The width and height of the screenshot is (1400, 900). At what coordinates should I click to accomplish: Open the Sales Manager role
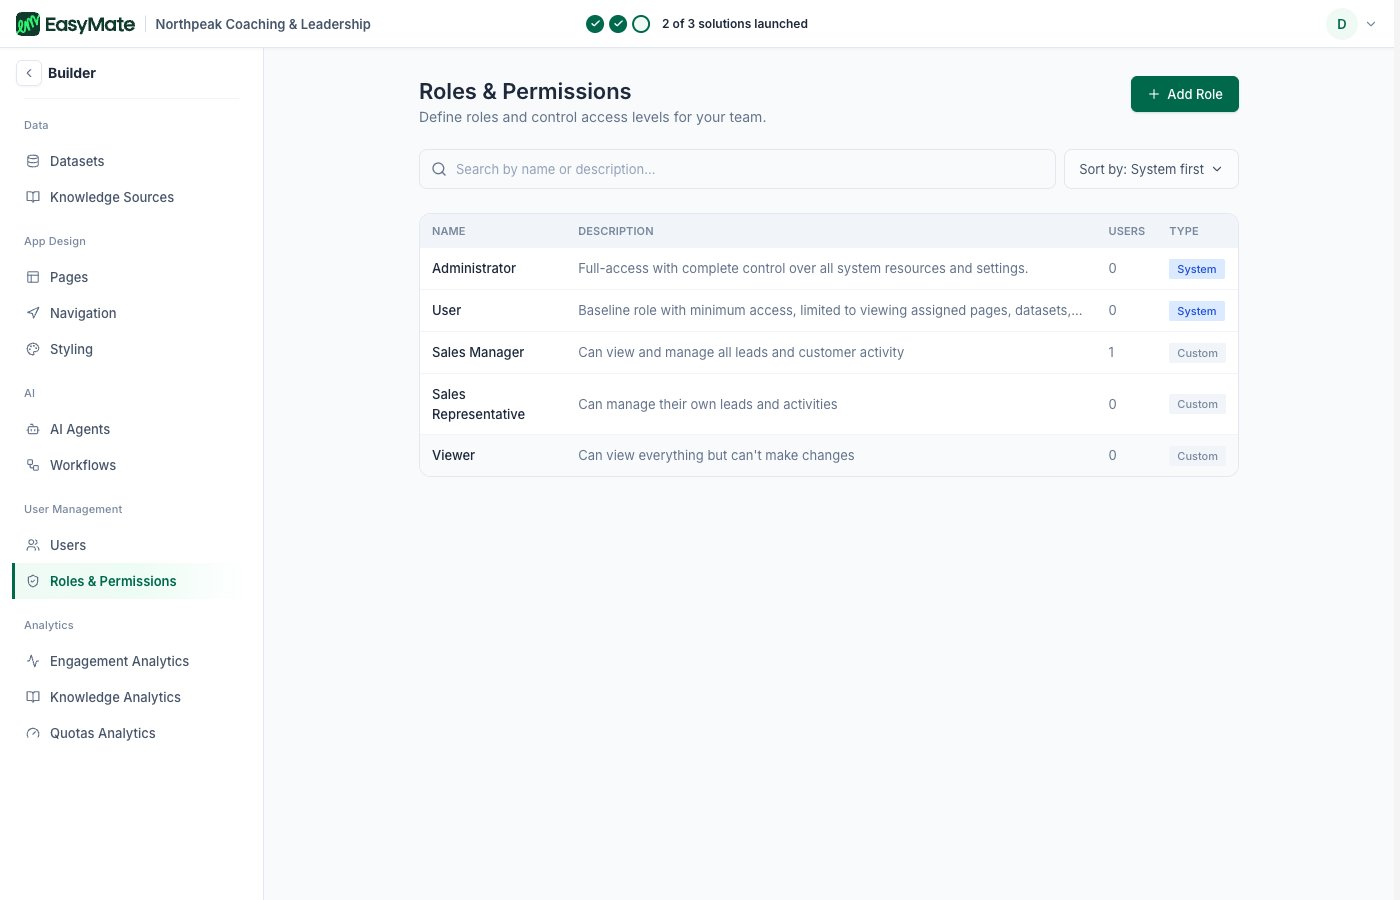tap(829, 352)
